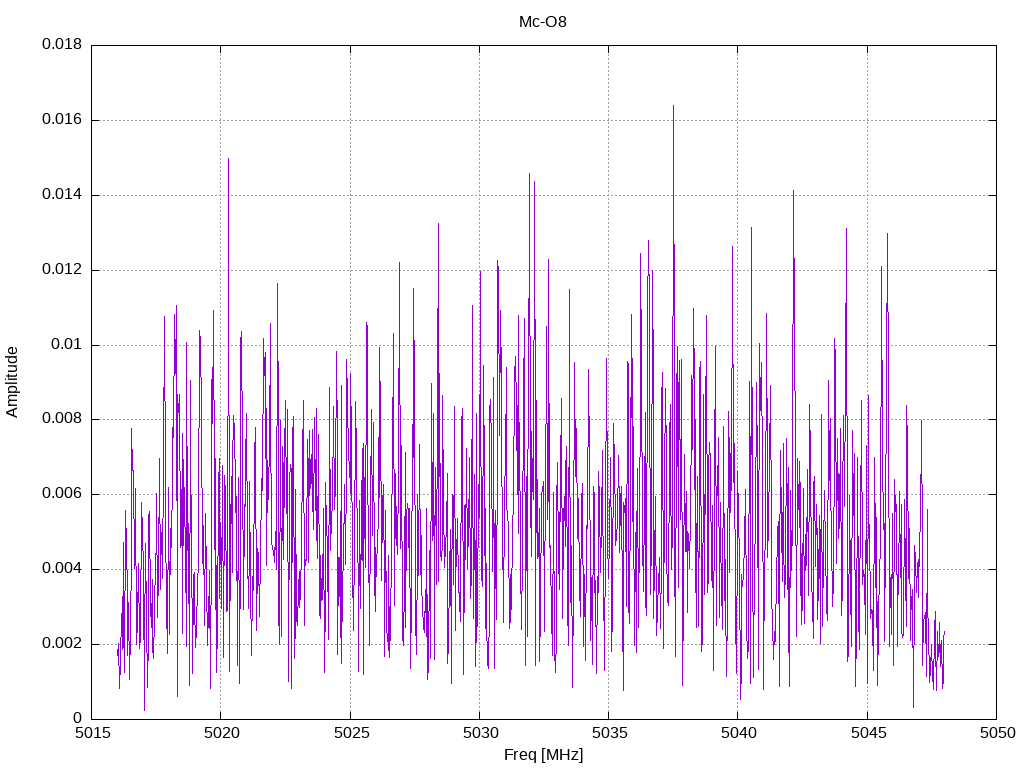Click the Amplitude axis label
The width and height of the screenshot is (1024, 768).
[12, 382]
